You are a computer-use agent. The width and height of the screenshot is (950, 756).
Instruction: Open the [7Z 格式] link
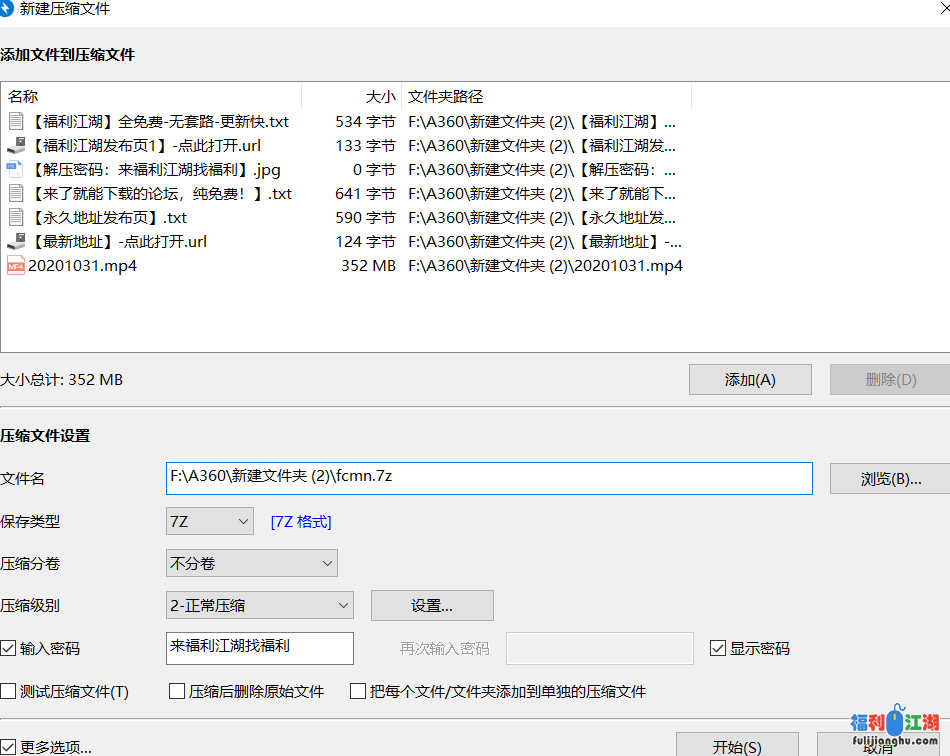click(301, 522)
